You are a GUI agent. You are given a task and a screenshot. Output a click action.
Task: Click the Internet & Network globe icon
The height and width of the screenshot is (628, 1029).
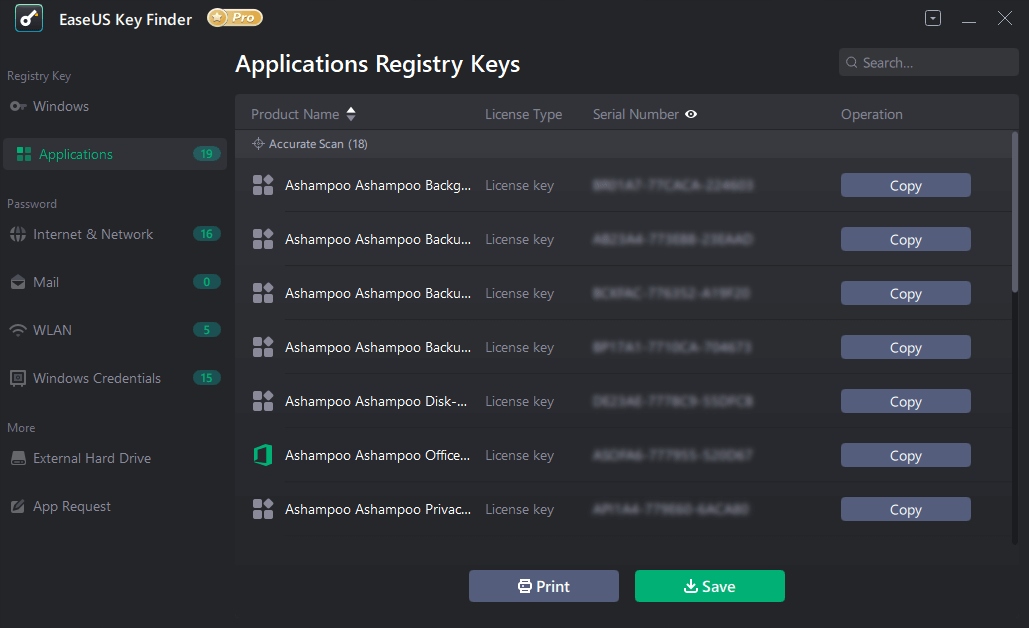tap(17, 234)
